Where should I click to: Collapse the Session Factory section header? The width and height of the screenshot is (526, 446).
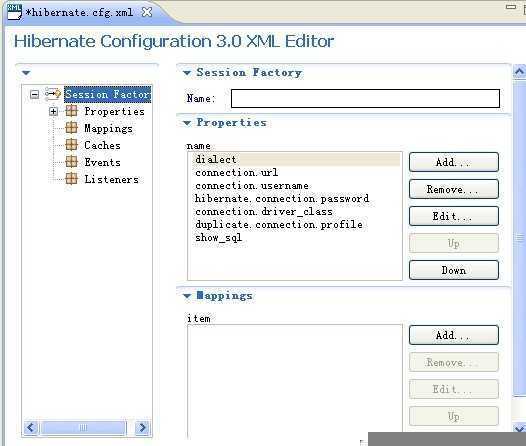(x=187, y=72)
